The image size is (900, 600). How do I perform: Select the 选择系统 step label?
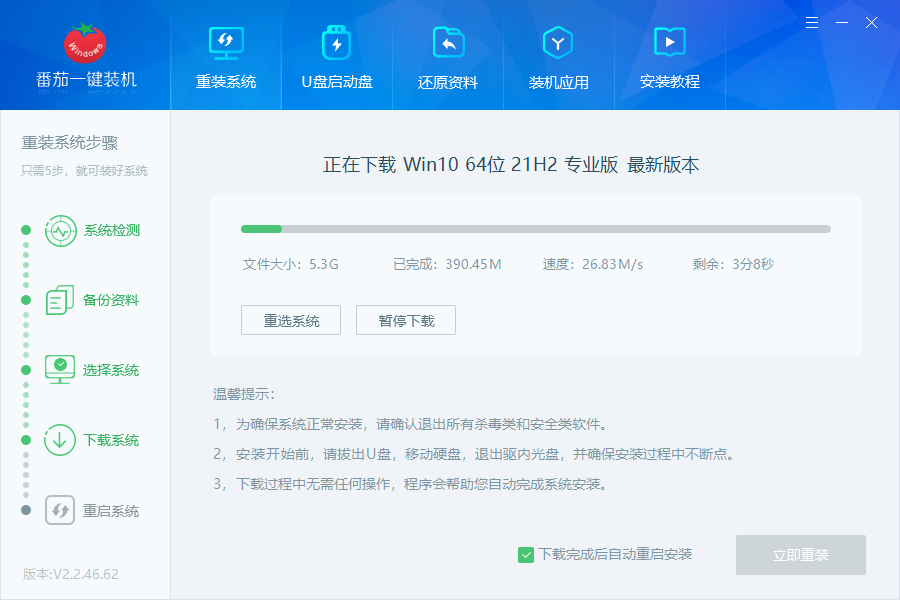111,370
